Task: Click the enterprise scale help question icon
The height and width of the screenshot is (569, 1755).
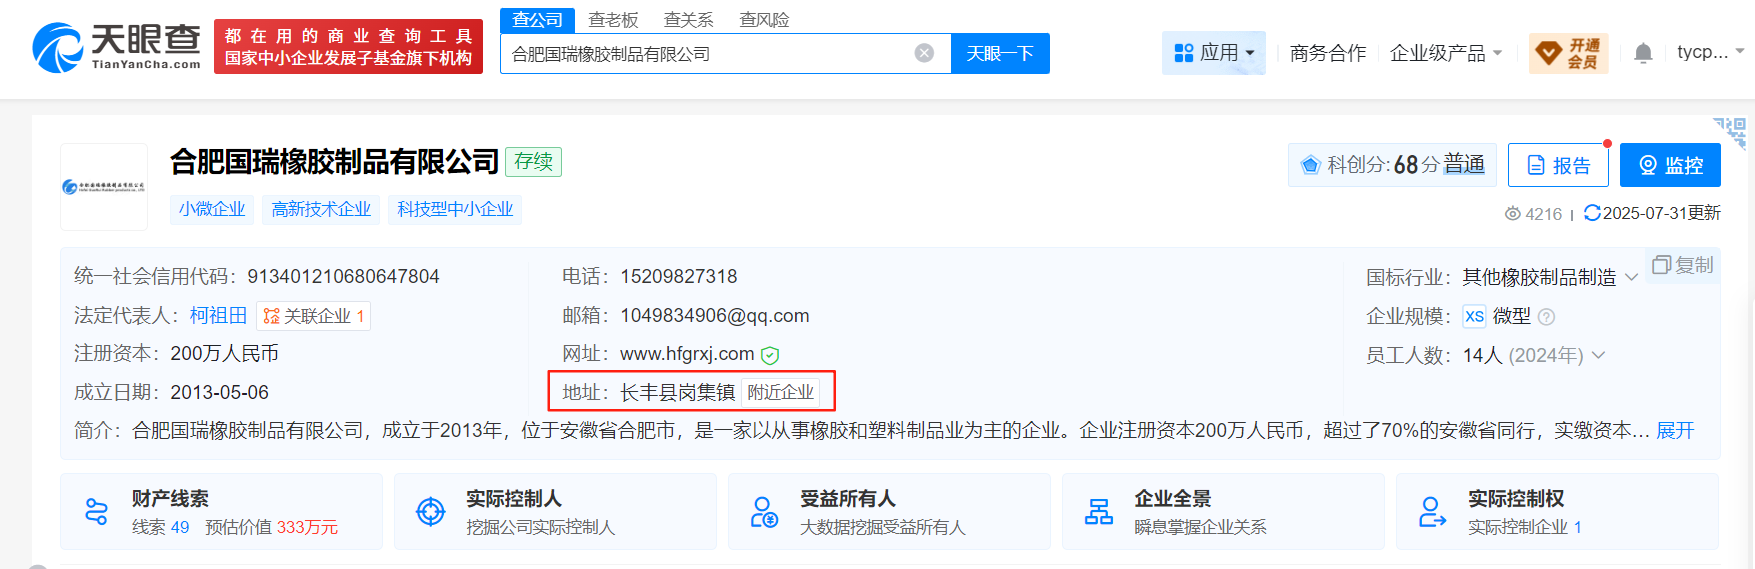Action: [x=1546, y=317]
